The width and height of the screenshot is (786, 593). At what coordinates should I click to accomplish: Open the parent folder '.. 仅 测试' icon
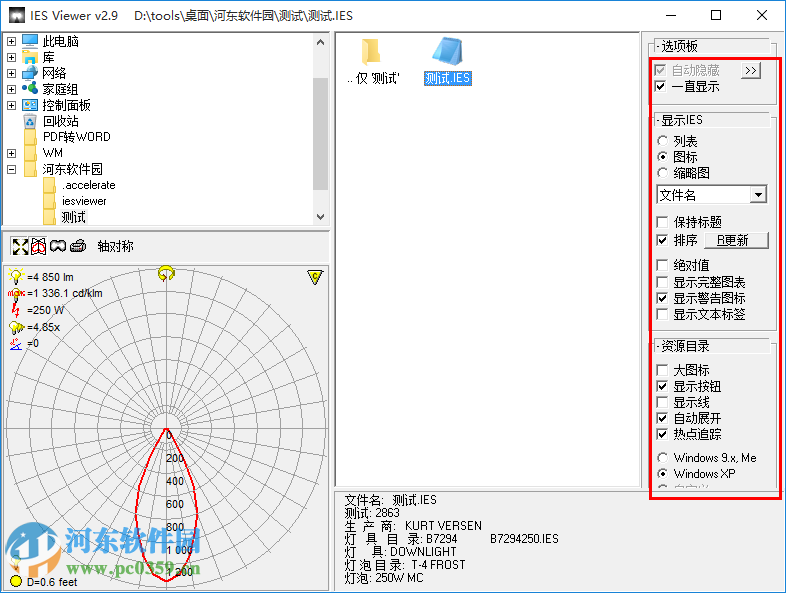tap(370, 52)
